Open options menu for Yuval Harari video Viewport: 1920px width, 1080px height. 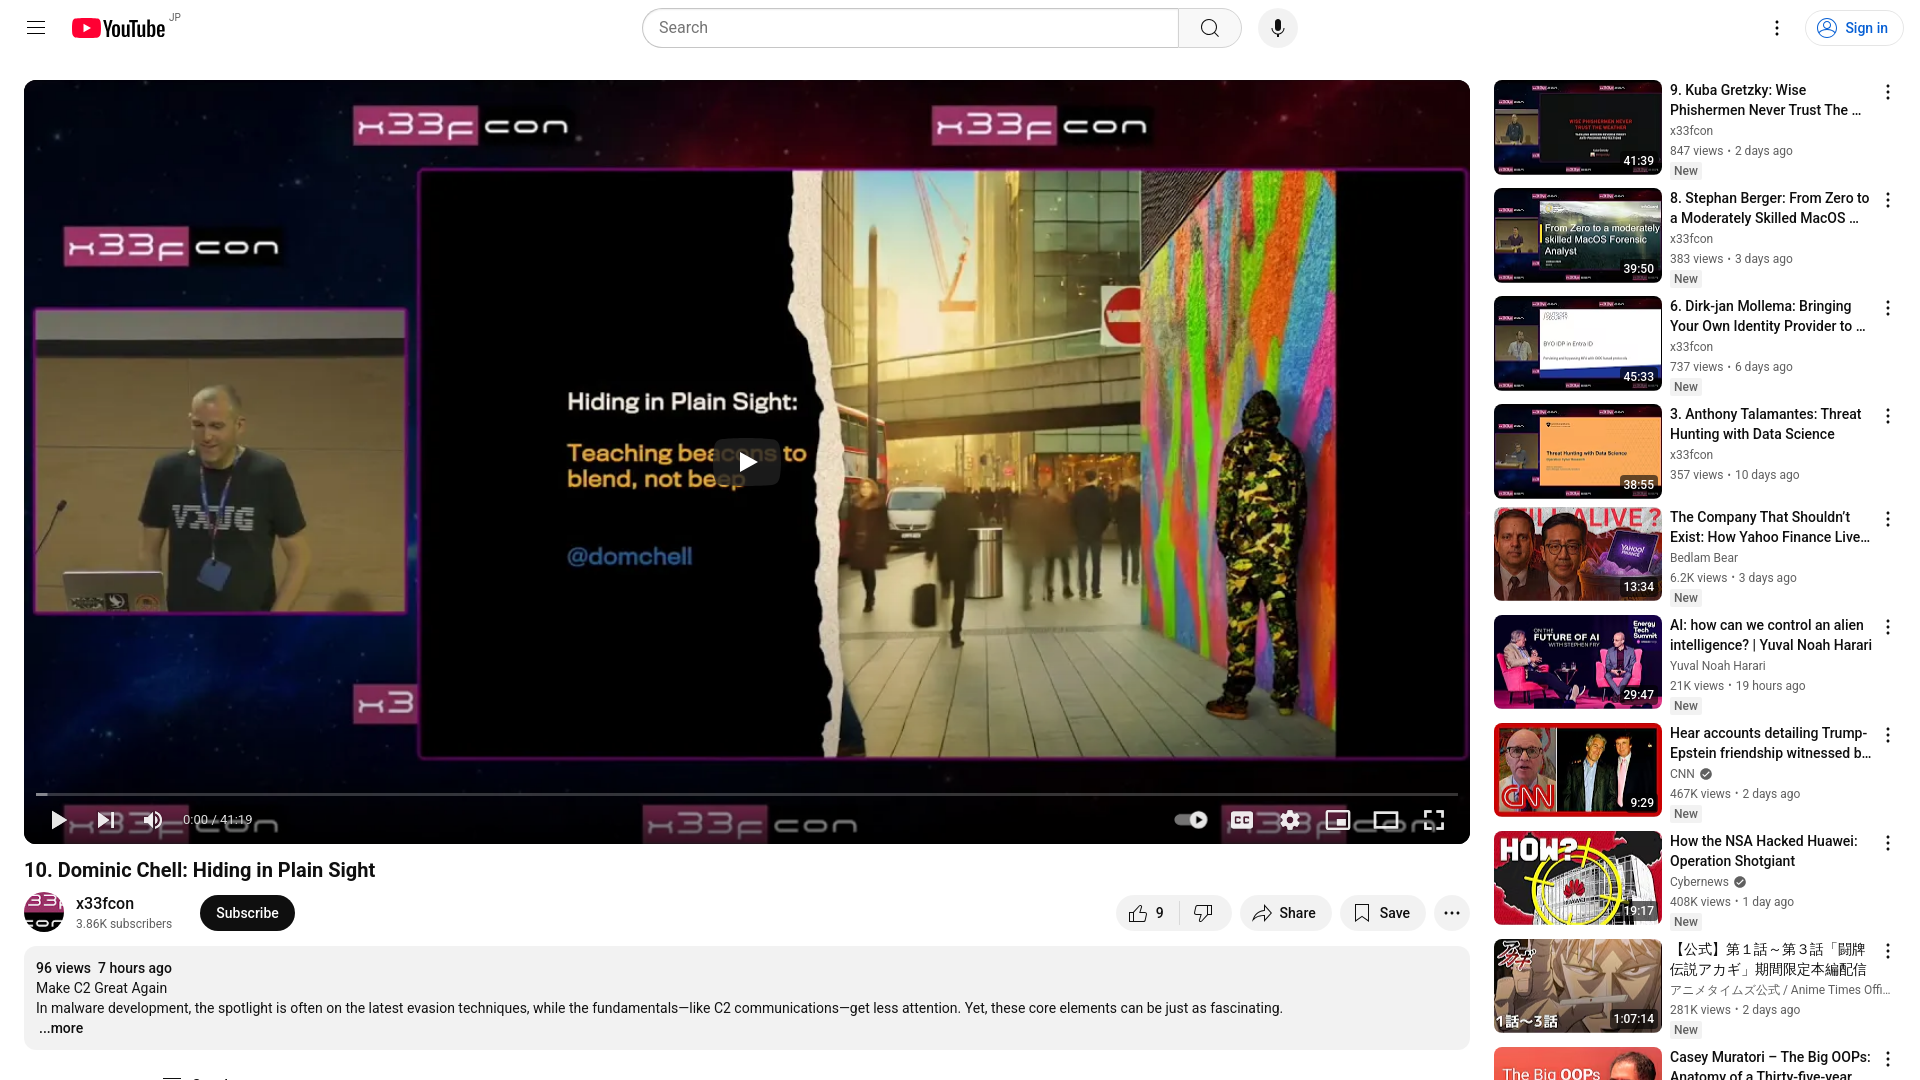(1888, 627)
